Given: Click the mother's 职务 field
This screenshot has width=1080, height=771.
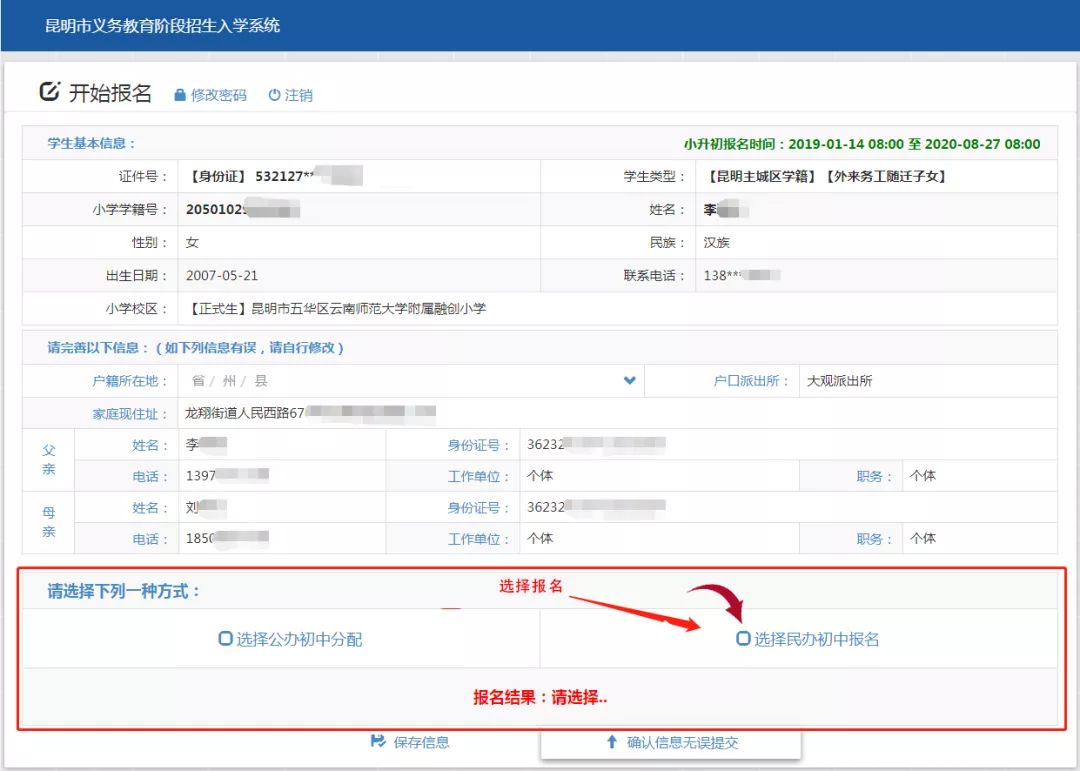Looking at the screenshot, I should tap(975, 538).
